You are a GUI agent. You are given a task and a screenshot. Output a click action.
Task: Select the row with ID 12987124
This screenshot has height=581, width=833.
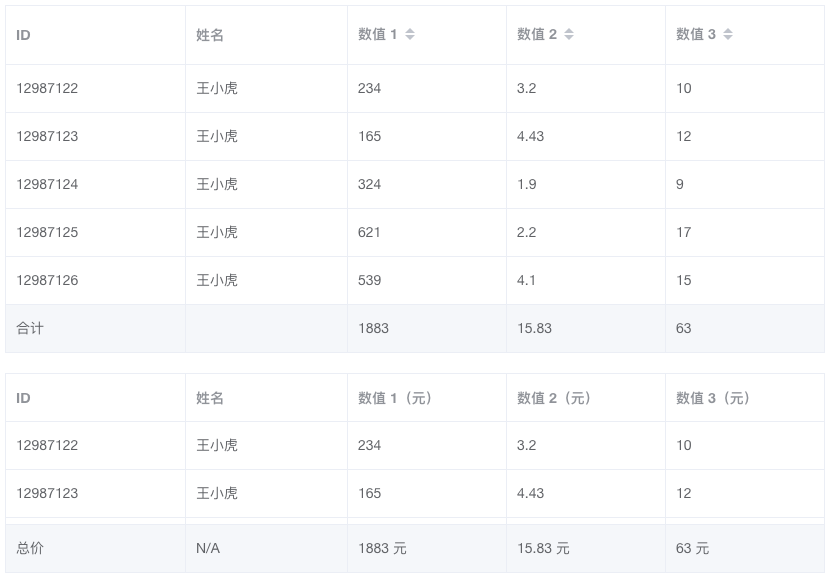47,184
